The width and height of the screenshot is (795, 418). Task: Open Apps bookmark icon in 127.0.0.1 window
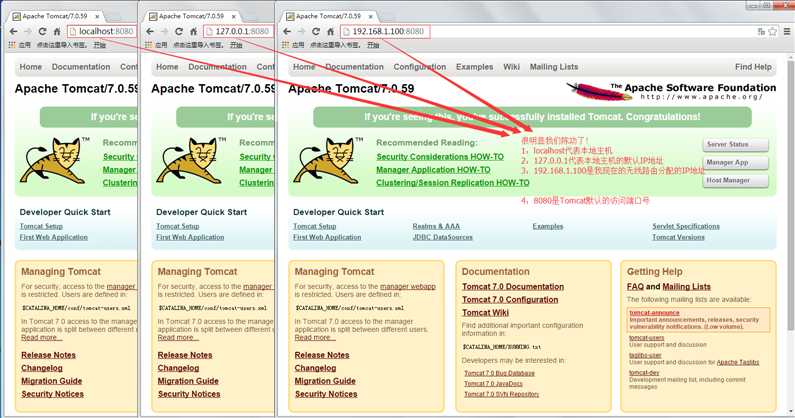(149, 45)
